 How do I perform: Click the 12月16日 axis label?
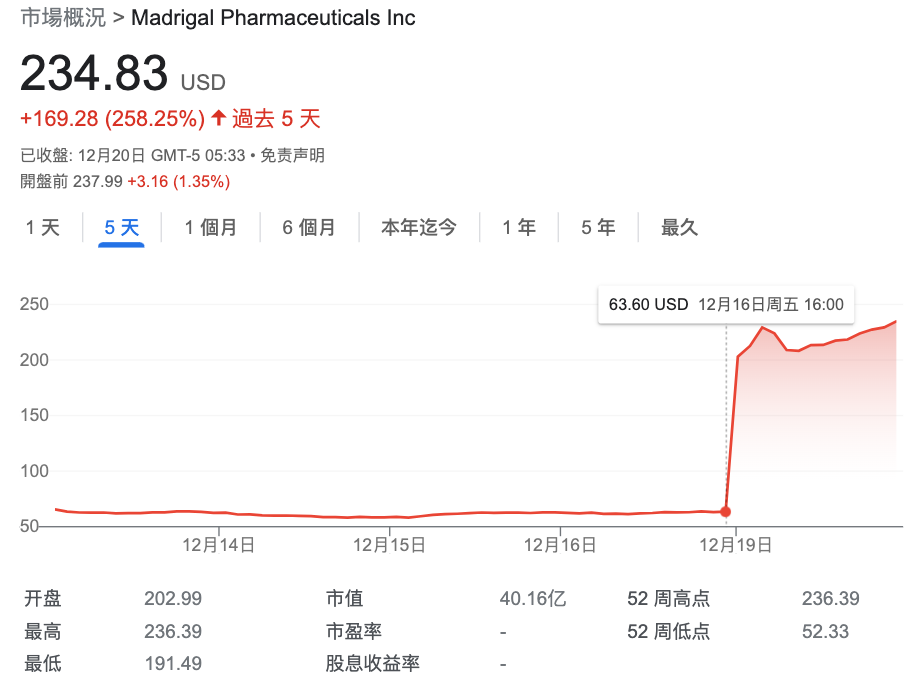560,545
